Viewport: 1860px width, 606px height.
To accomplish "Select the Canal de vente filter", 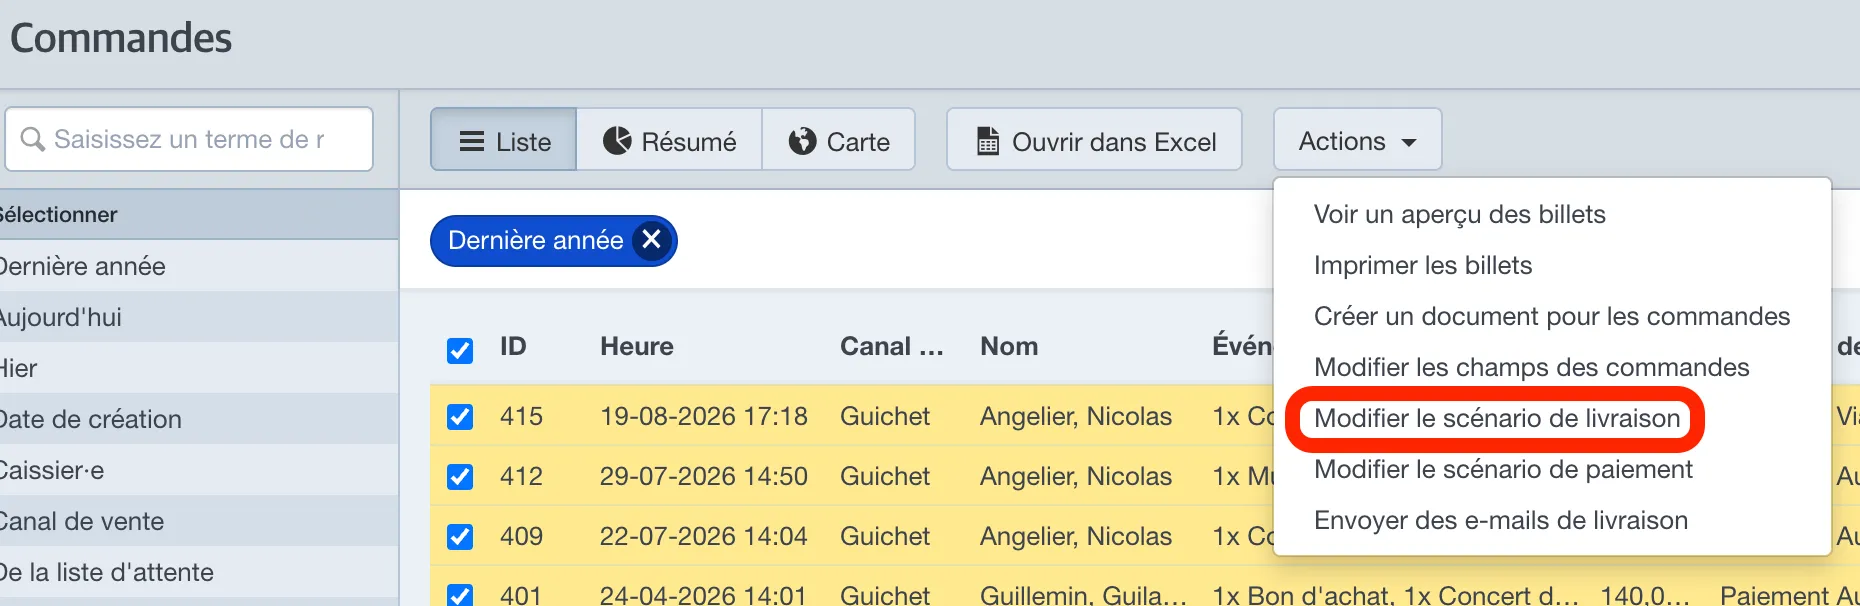I will [199, 521].
